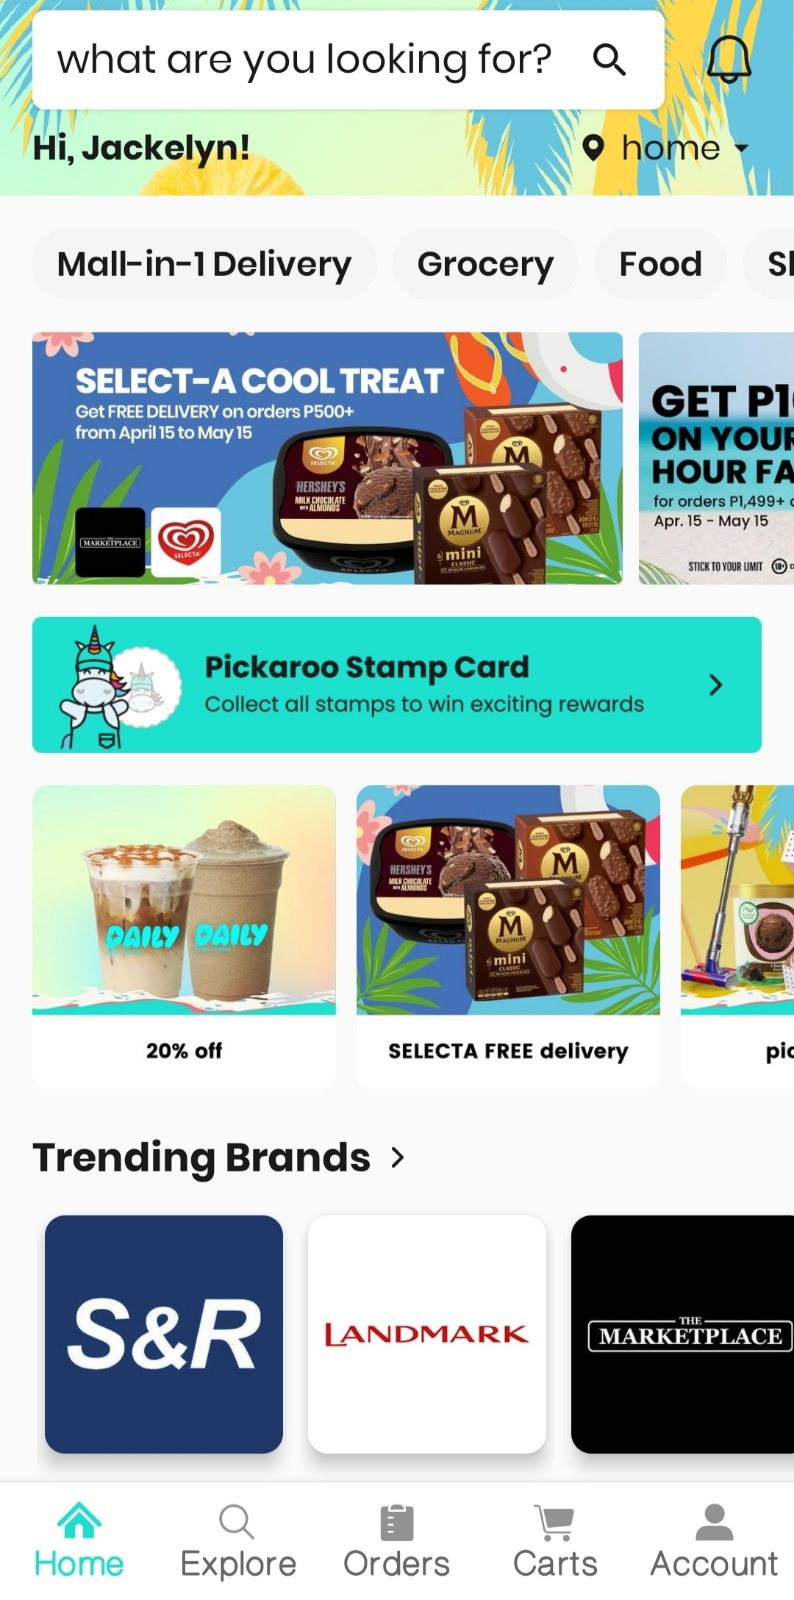Viewport: 794px width, 1600px height.
Task: Open the Daily 20% off promo card
Action: point(184,936)
